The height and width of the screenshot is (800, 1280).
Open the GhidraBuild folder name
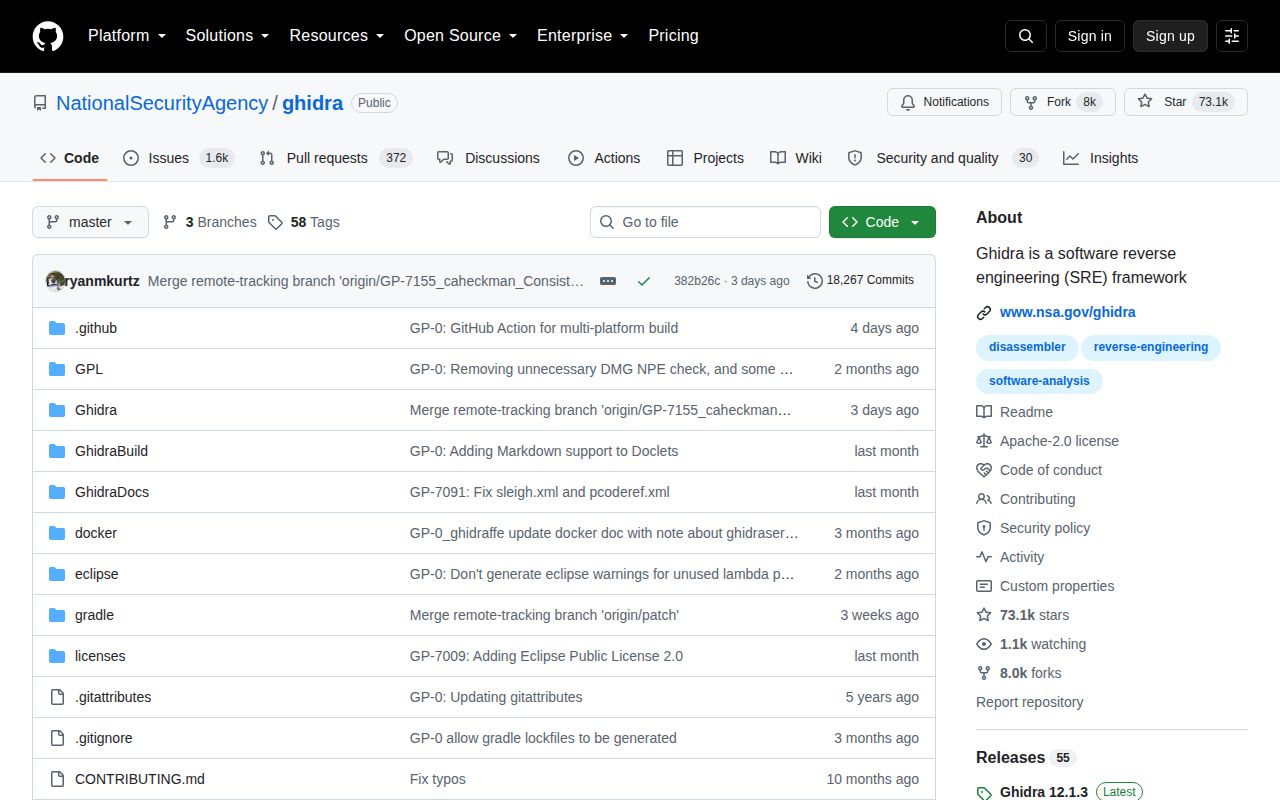coord(111,451)
